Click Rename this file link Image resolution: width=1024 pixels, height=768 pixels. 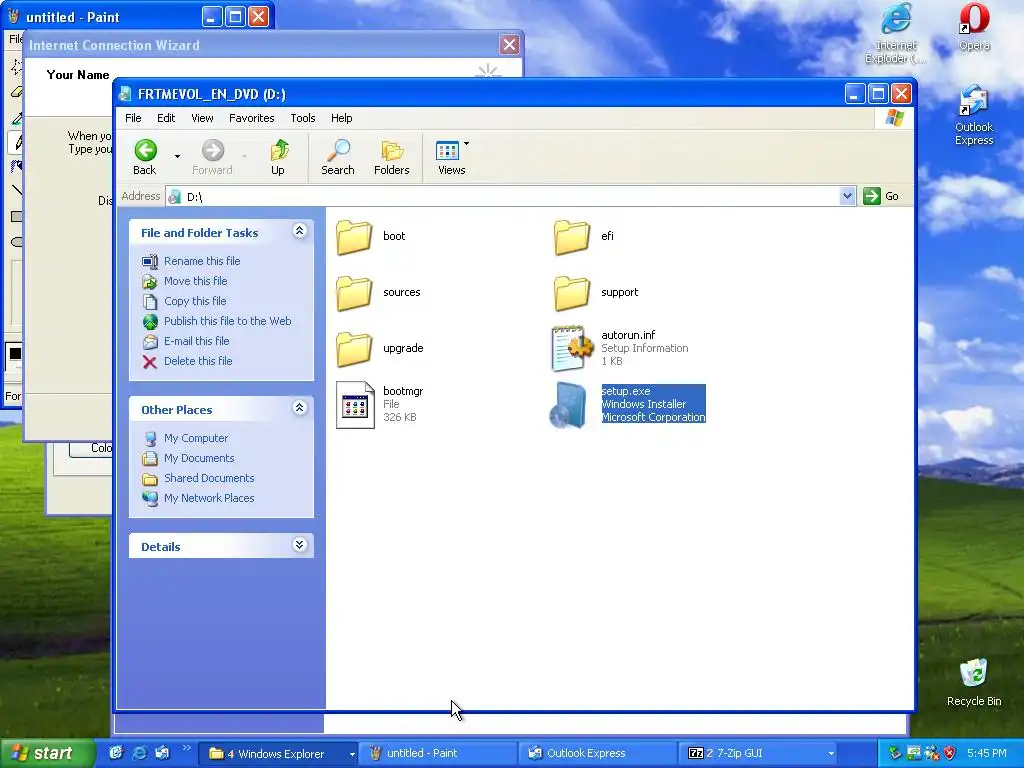202,261
